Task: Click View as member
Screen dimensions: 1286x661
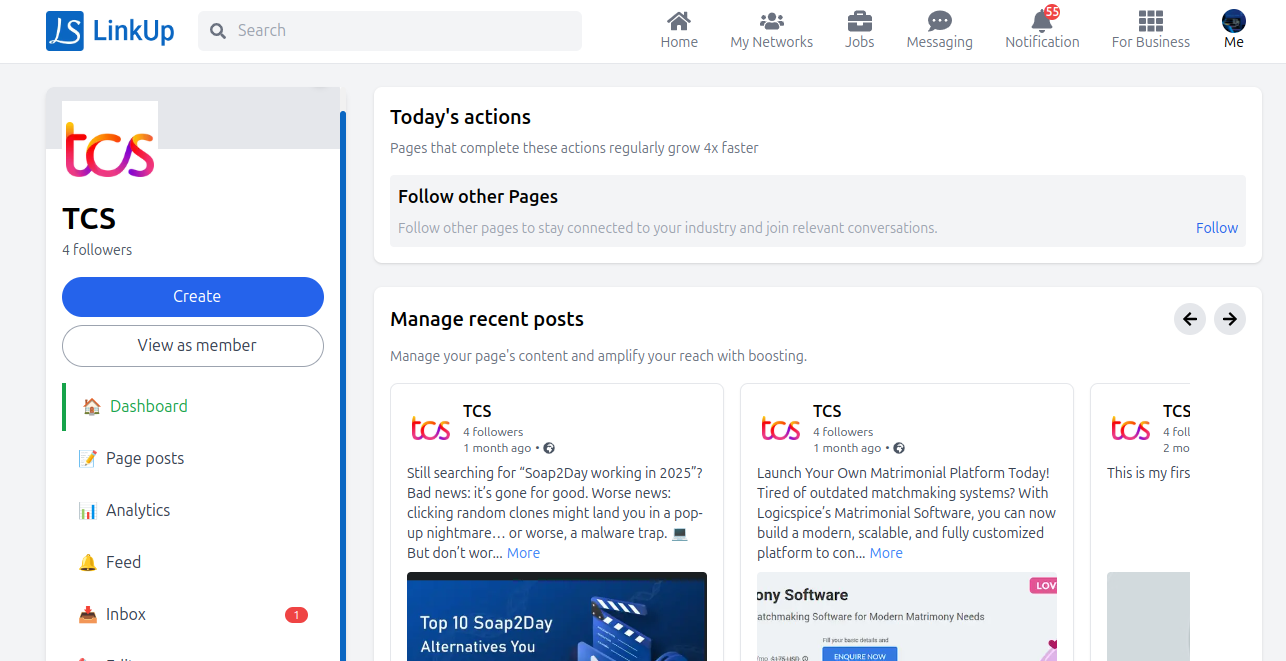Action: 193,345
